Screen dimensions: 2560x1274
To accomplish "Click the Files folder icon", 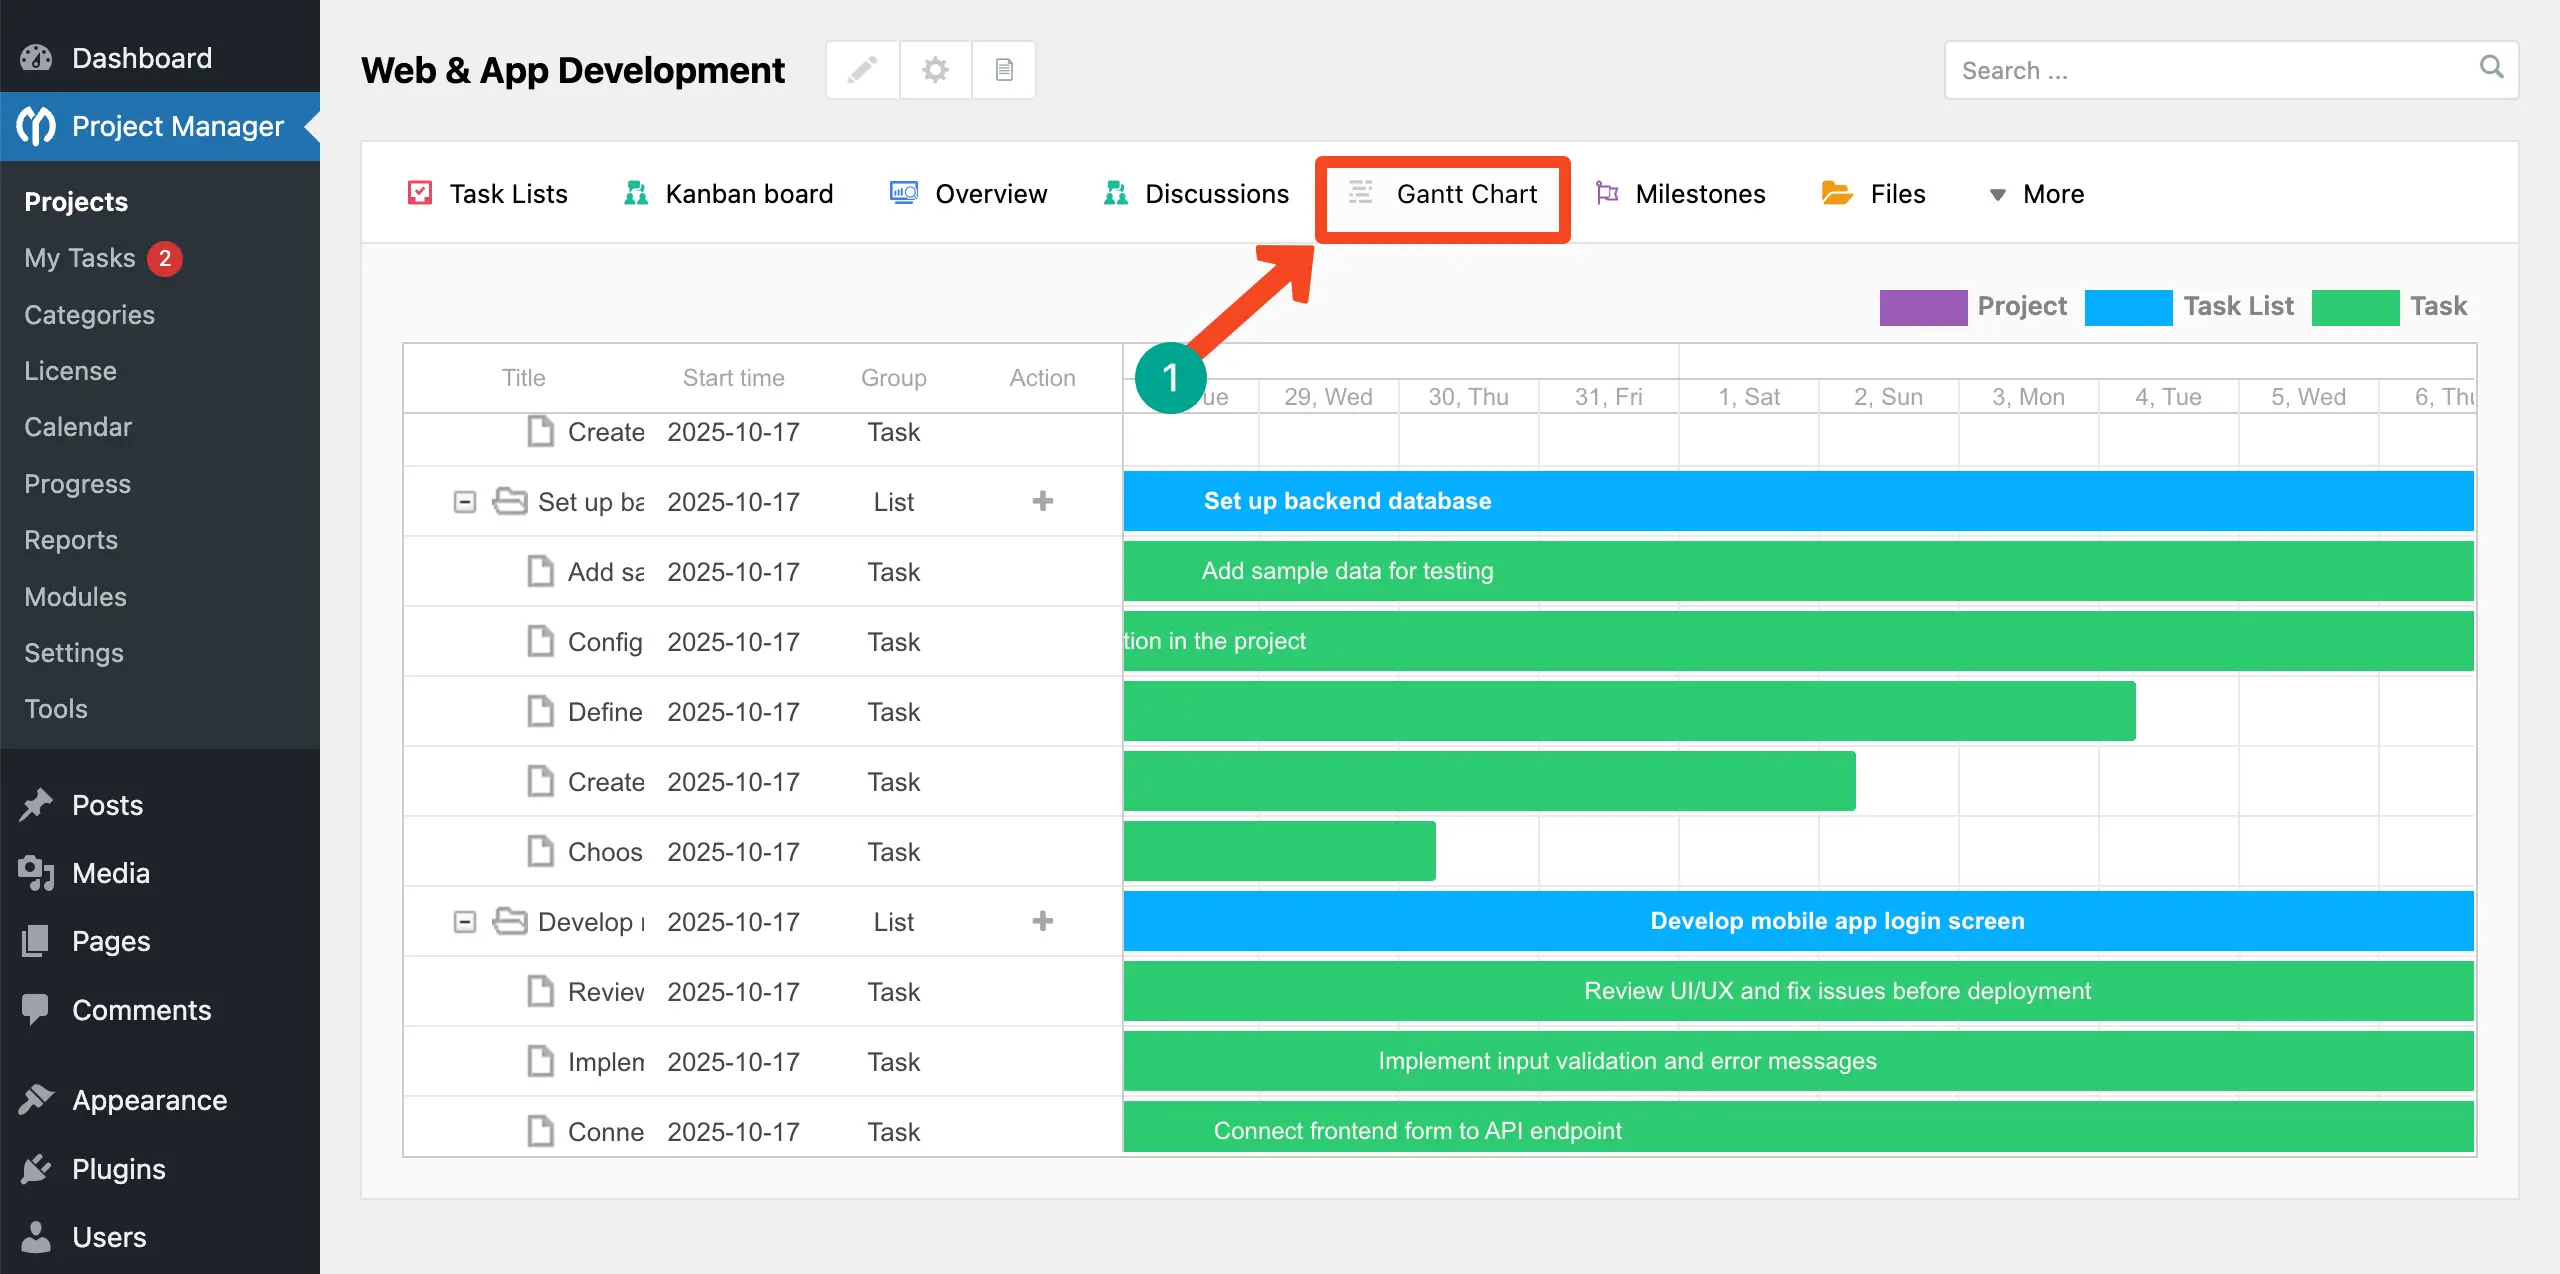I will click(x=1836, y=193).
